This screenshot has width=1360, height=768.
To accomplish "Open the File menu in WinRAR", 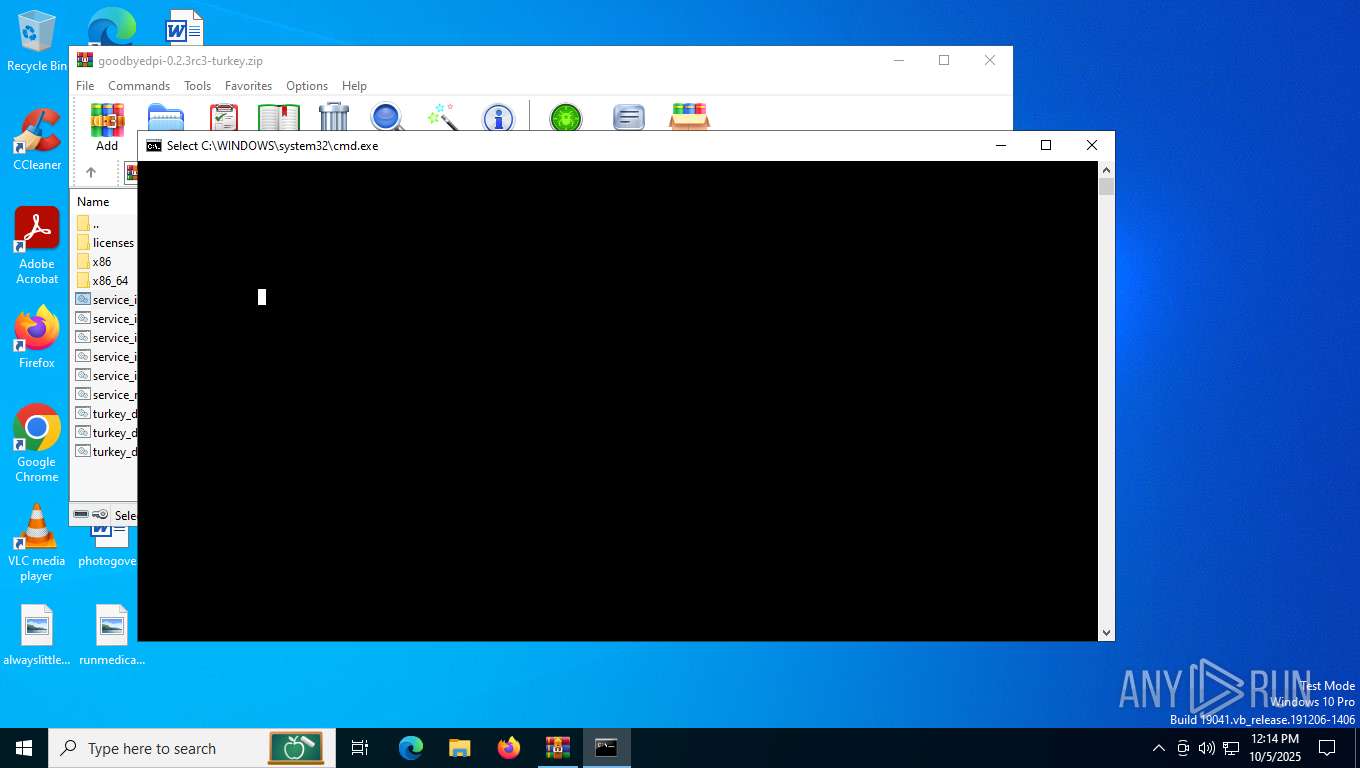I will pyautogui.click(x=85, y=86).
